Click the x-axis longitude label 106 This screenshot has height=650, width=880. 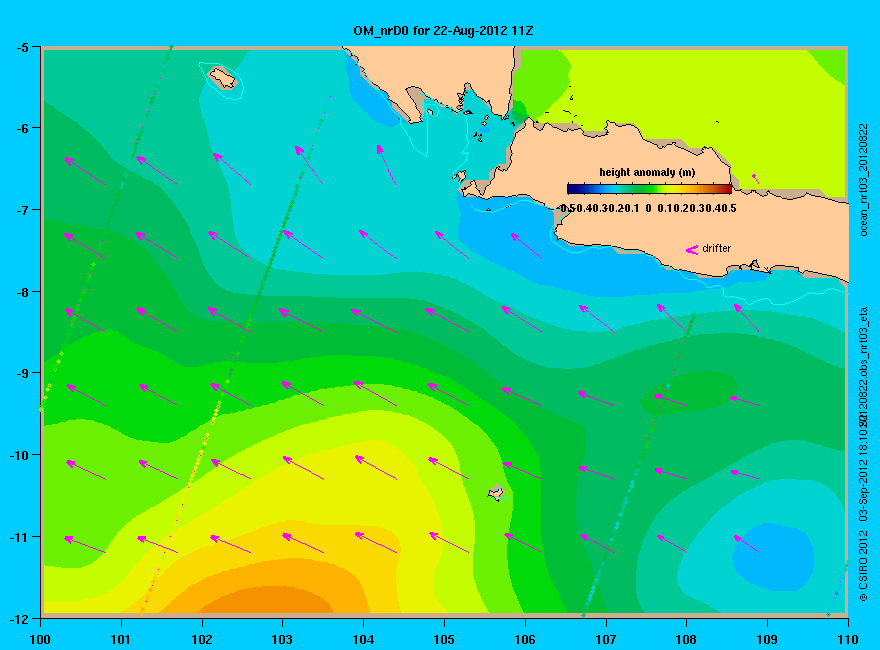[525, 639]
